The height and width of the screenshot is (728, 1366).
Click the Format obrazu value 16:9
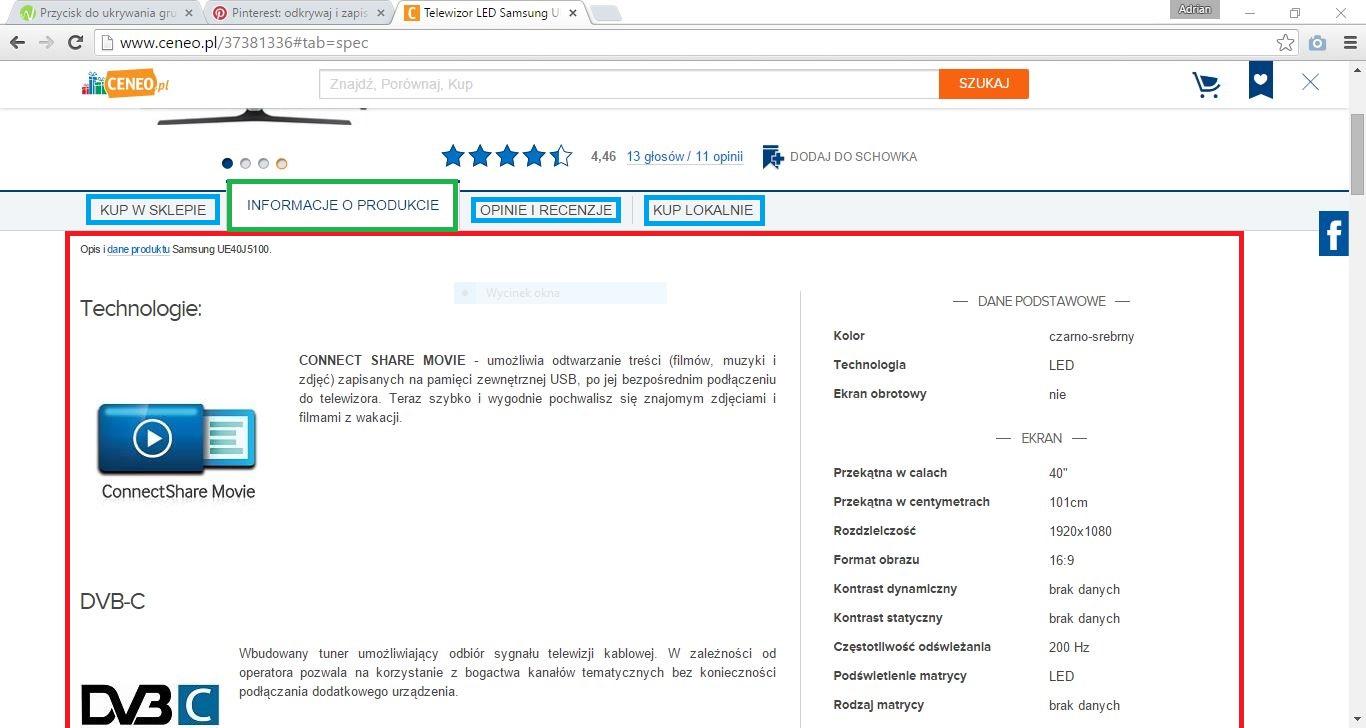pos(1061,560)
